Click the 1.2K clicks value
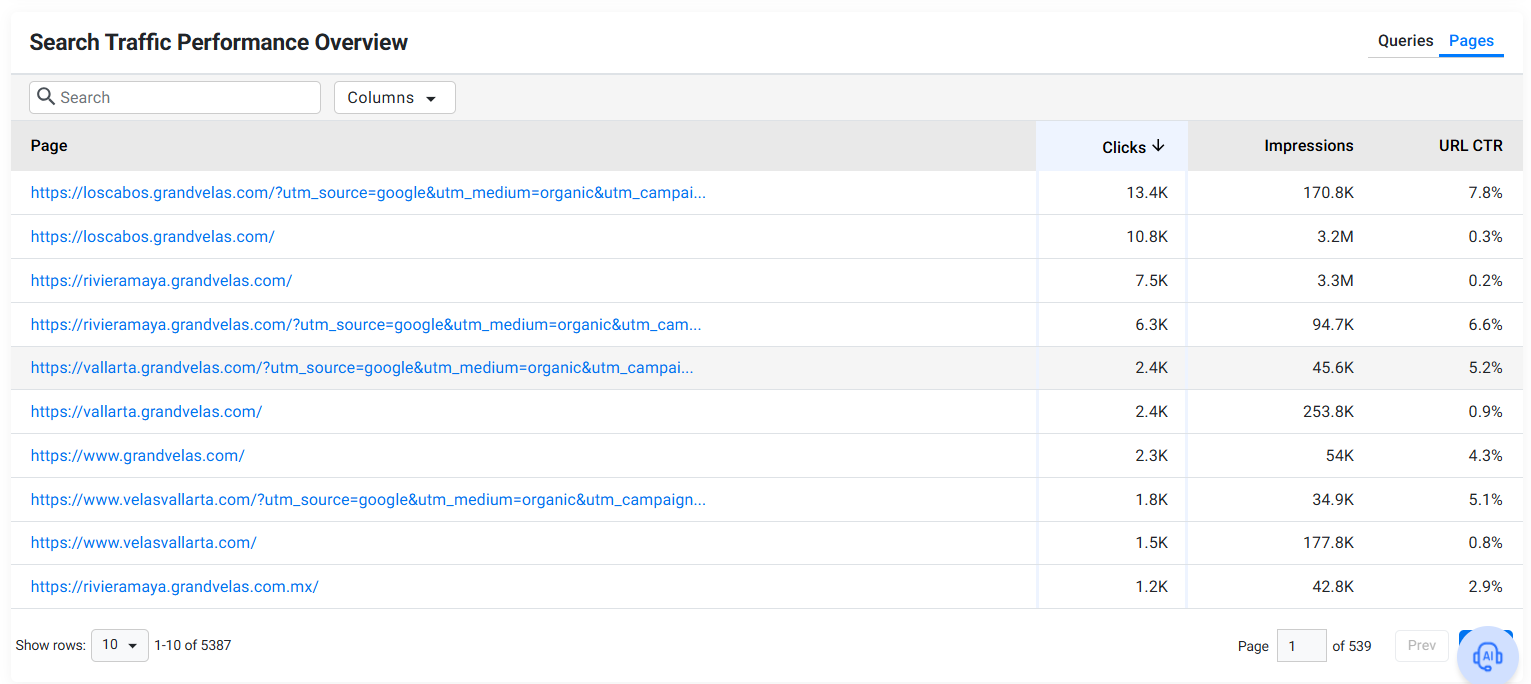 [x=1151, y=587]
